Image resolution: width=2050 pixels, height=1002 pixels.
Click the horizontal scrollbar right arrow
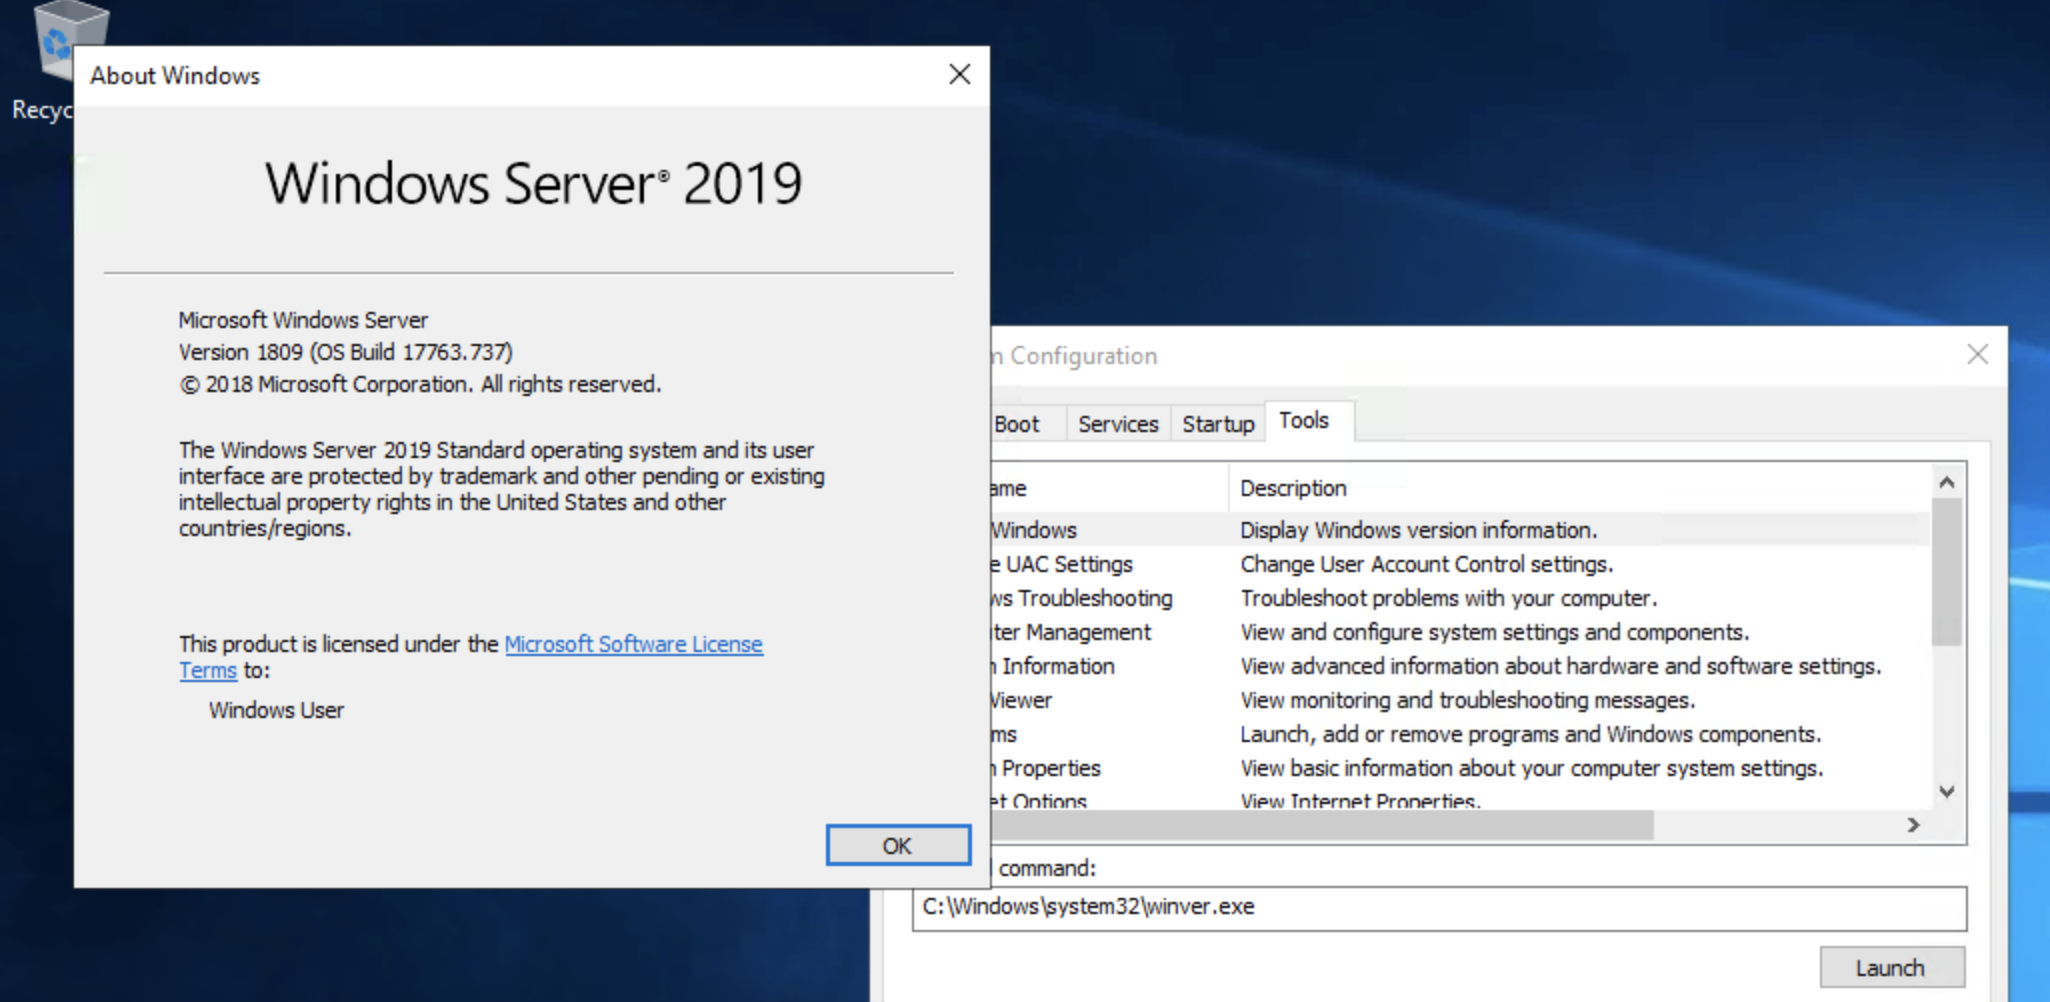tap(1913, 825)
